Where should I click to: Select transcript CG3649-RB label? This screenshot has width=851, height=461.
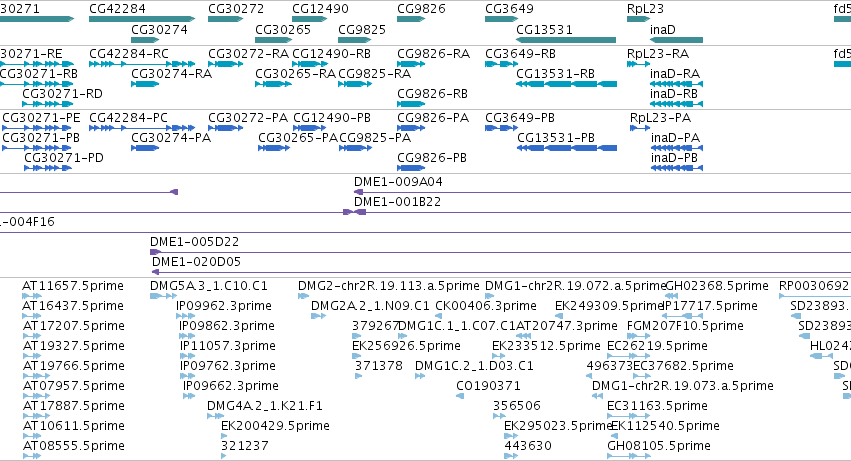click(520, 54)
